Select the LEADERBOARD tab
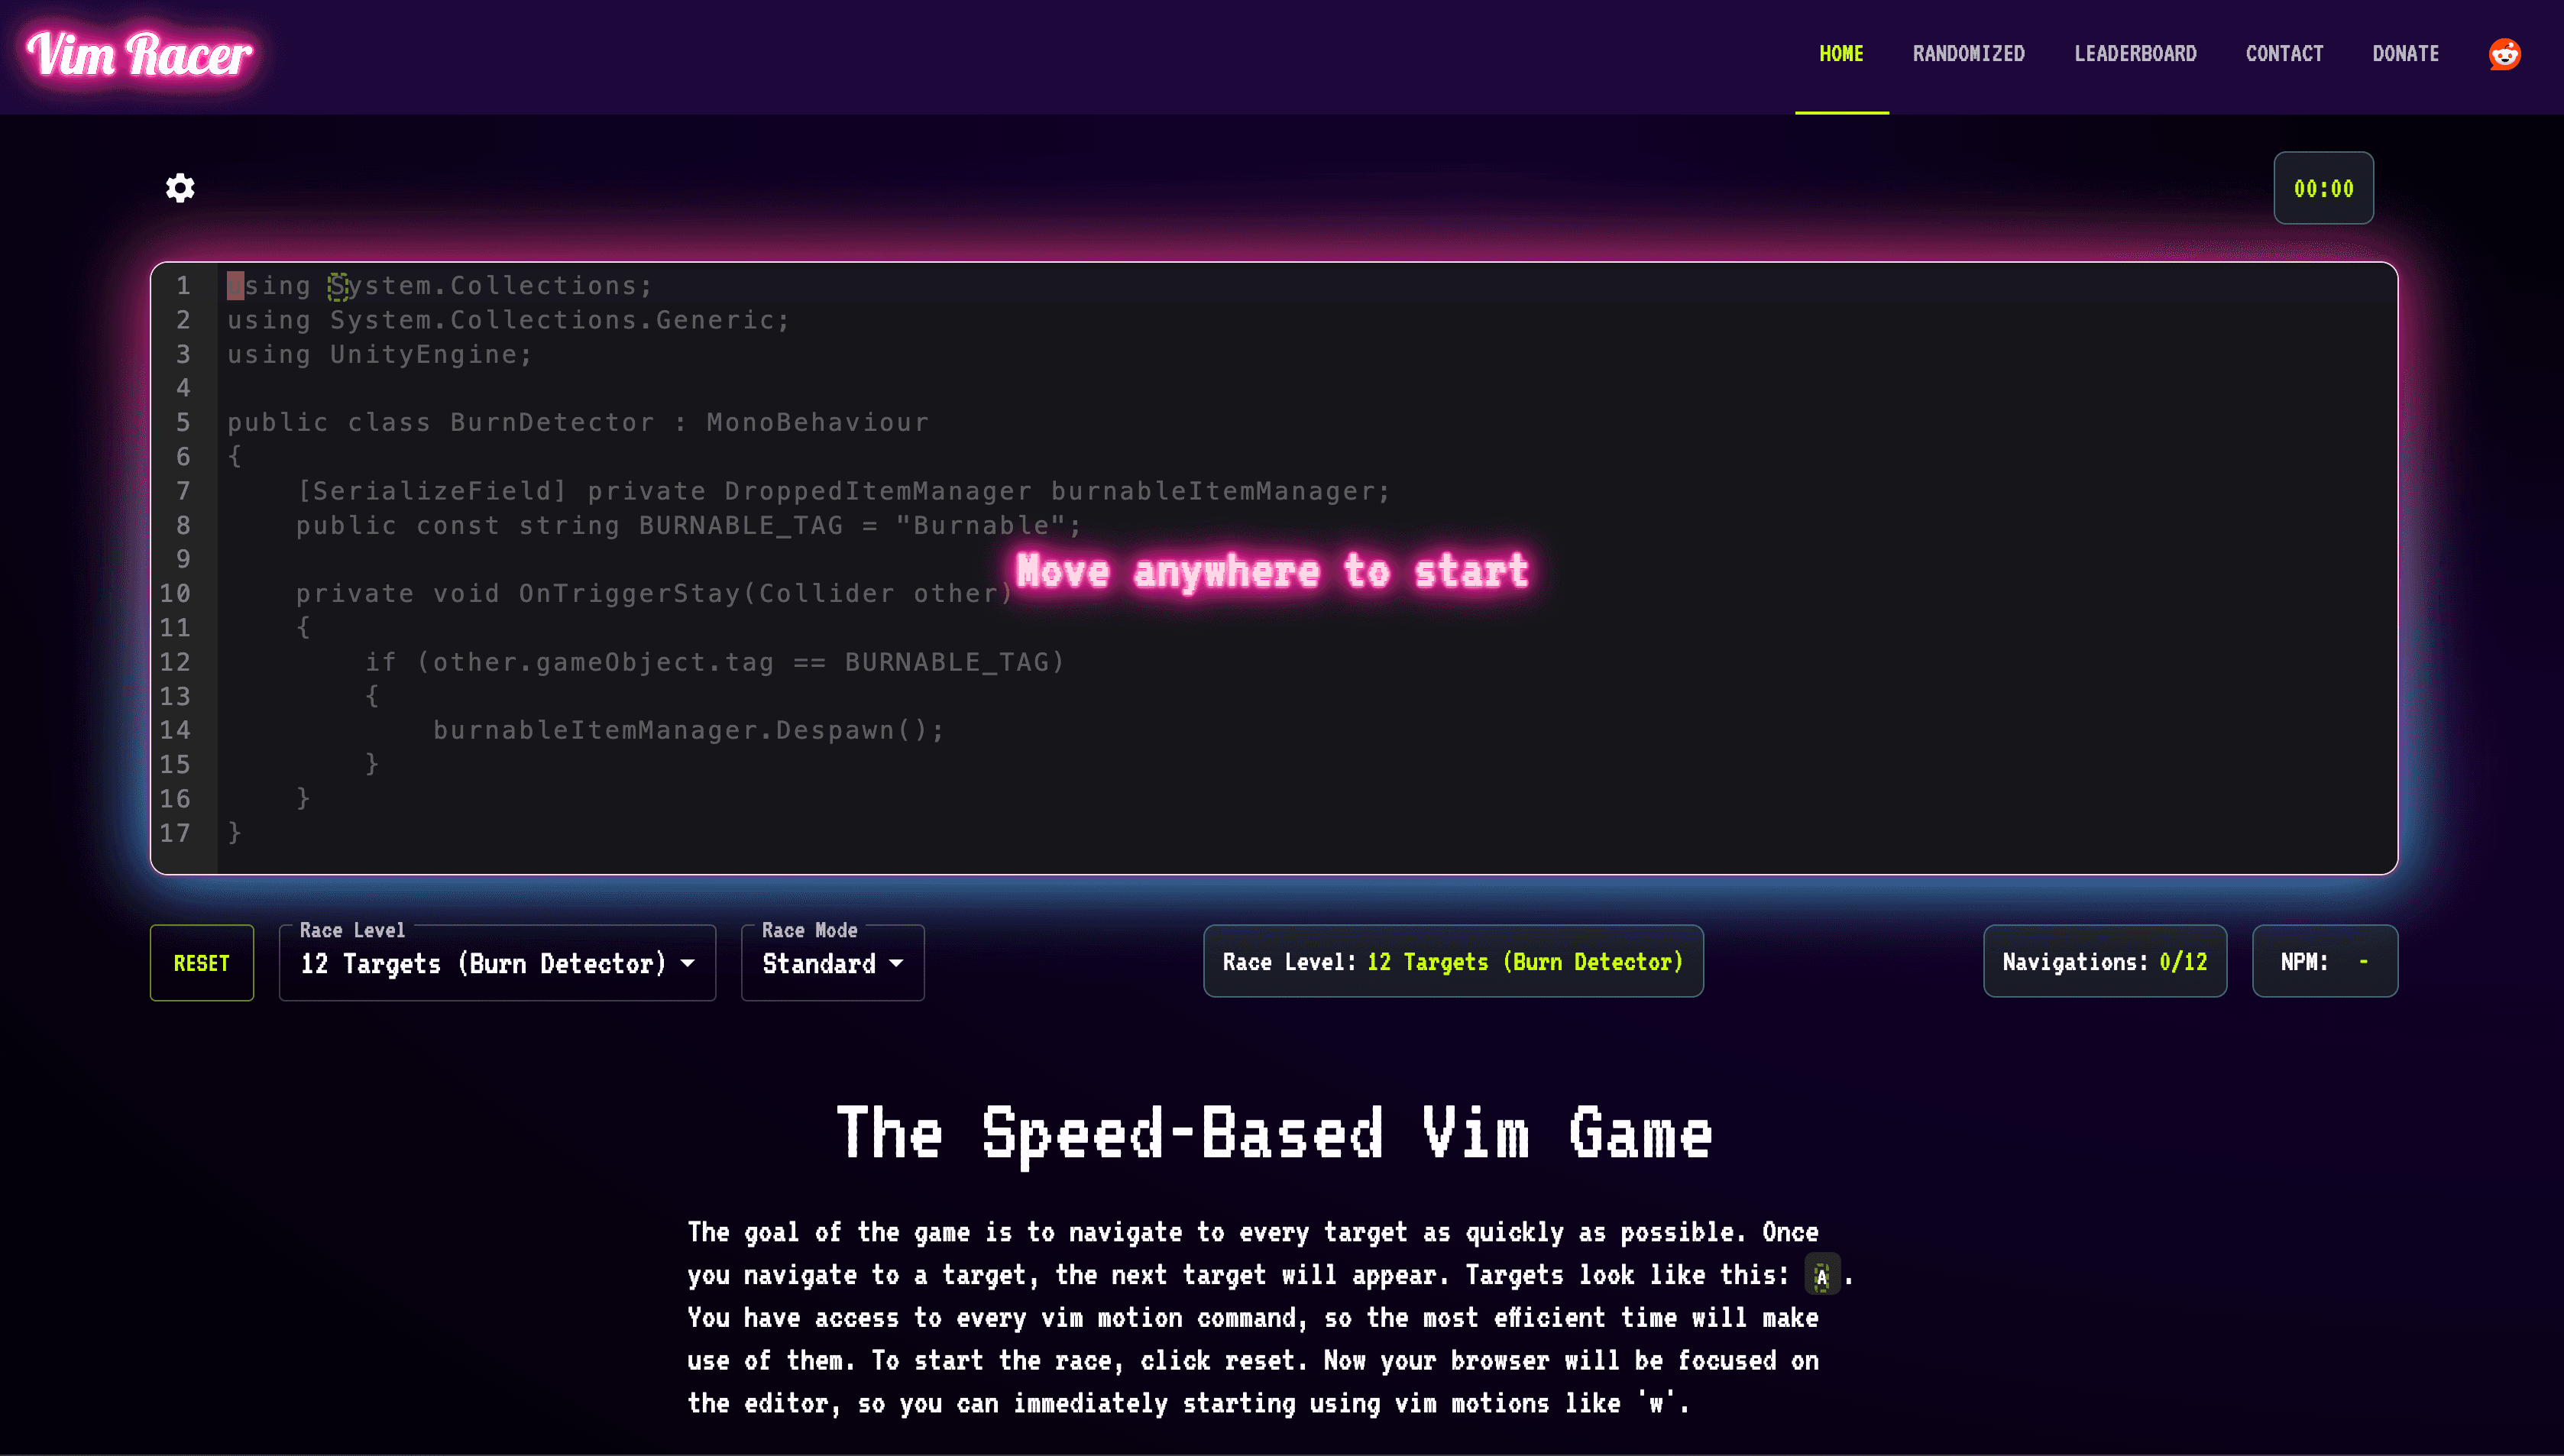 click(x=2136, y=53)
